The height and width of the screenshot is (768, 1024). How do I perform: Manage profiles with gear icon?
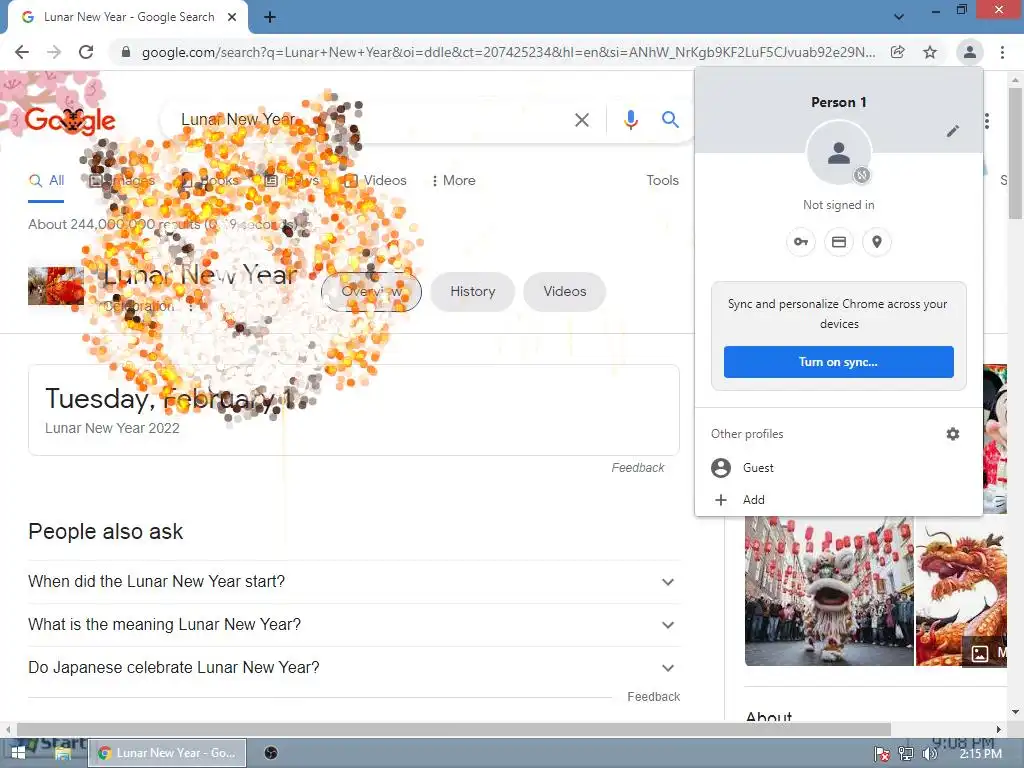(x=953, y=434)
